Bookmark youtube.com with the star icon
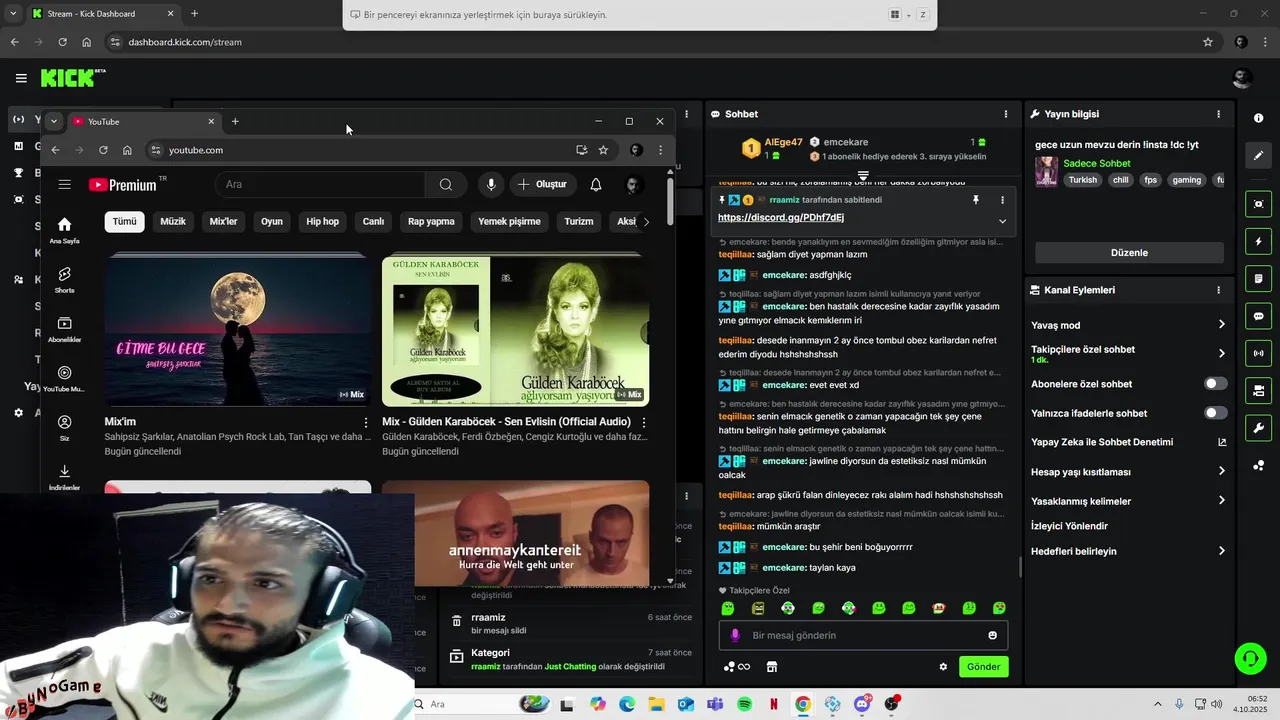This screenshot has width=1280, height=720. 603,150
